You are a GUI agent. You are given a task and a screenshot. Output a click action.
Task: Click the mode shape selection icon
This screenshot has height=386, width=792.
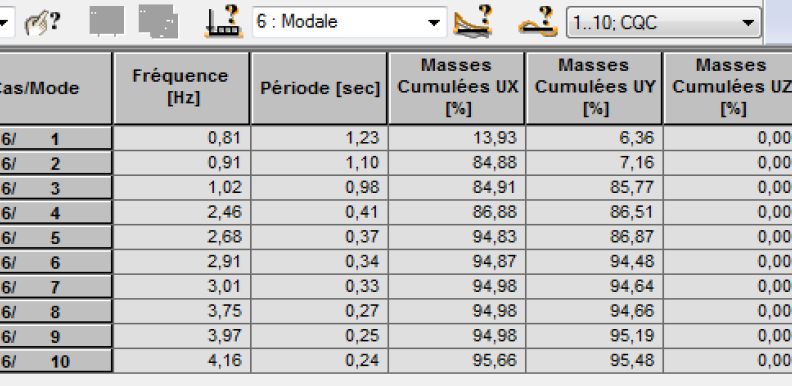pyautogui.click(x=473, y=21)
